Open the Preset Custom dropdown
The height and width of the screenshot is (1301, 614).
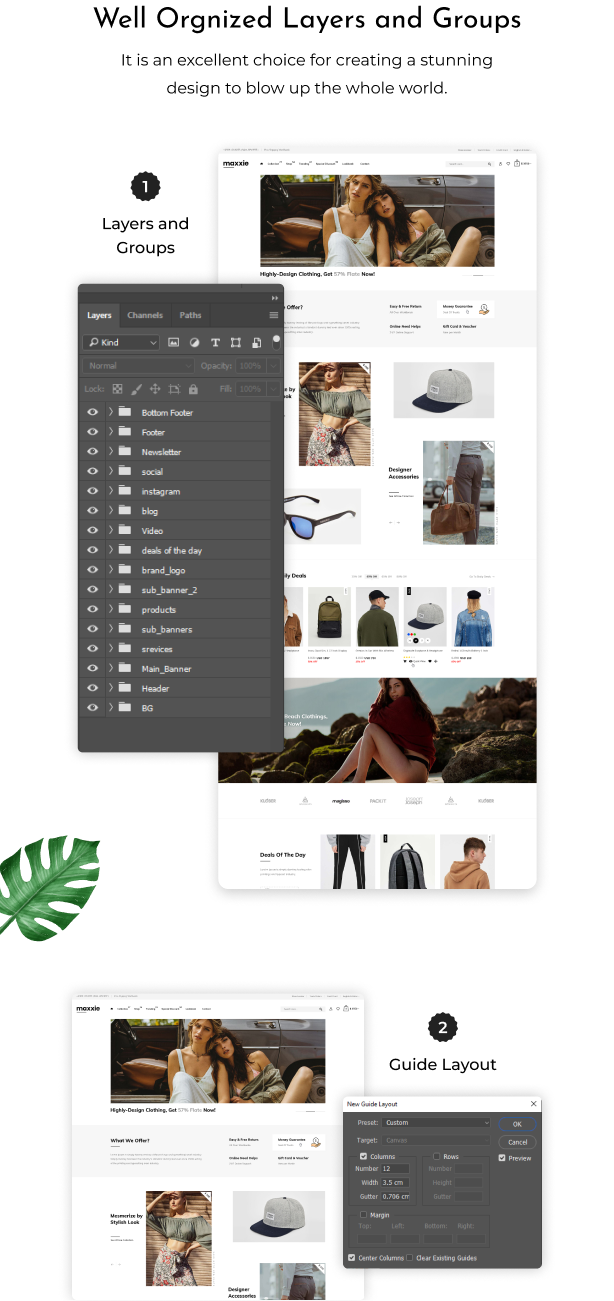pyautogui.click(x=437, y=1123)
